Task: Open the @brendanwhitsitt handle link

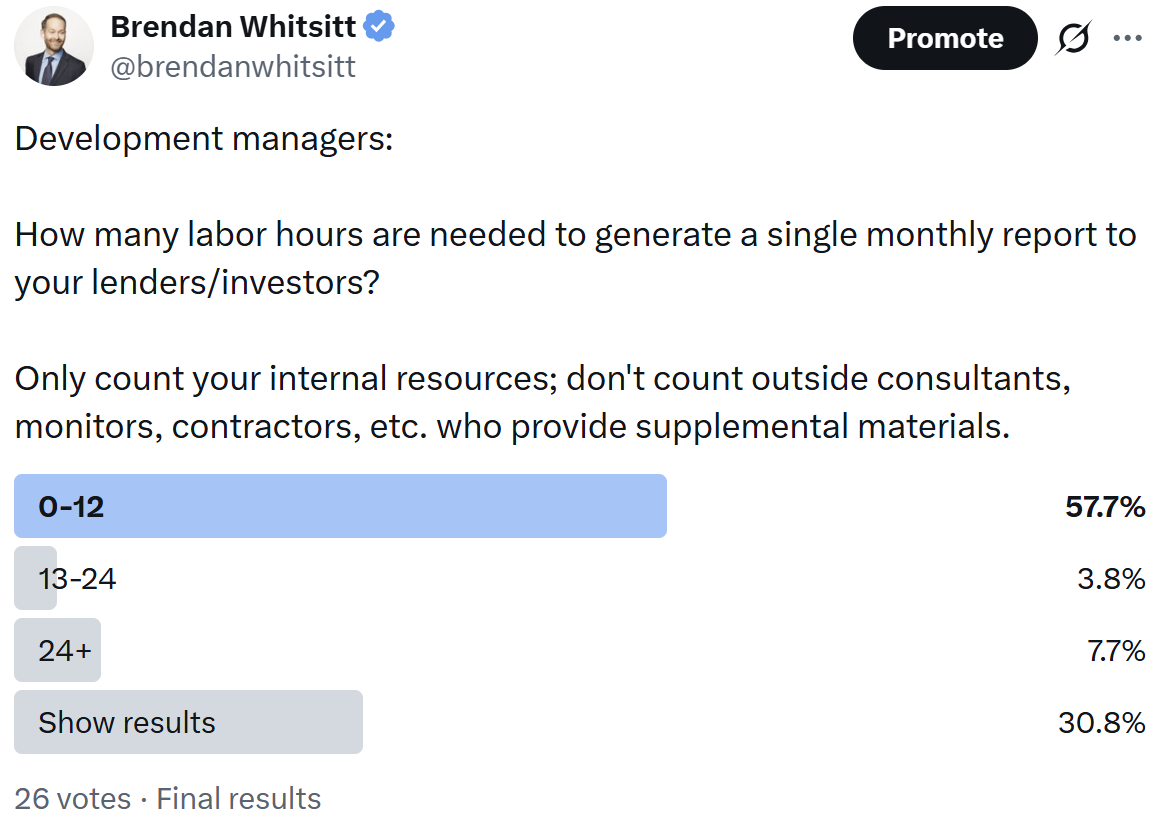Action: [233, 67]
